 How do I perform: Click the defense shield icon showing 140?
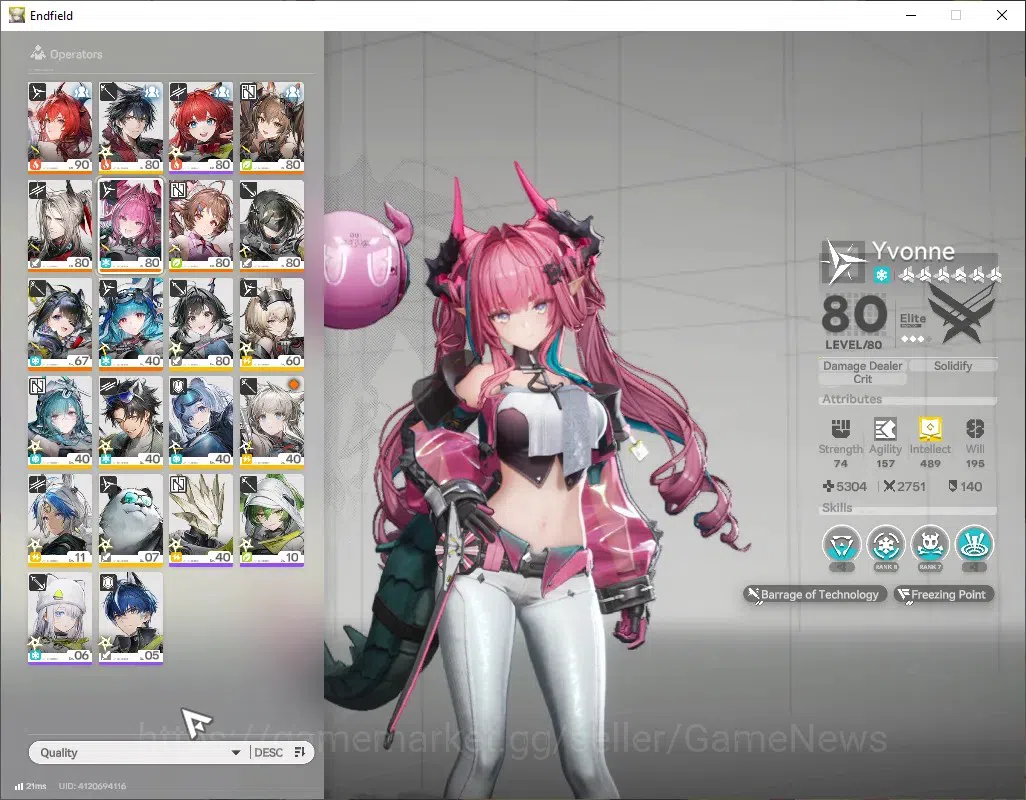(953, 486)
